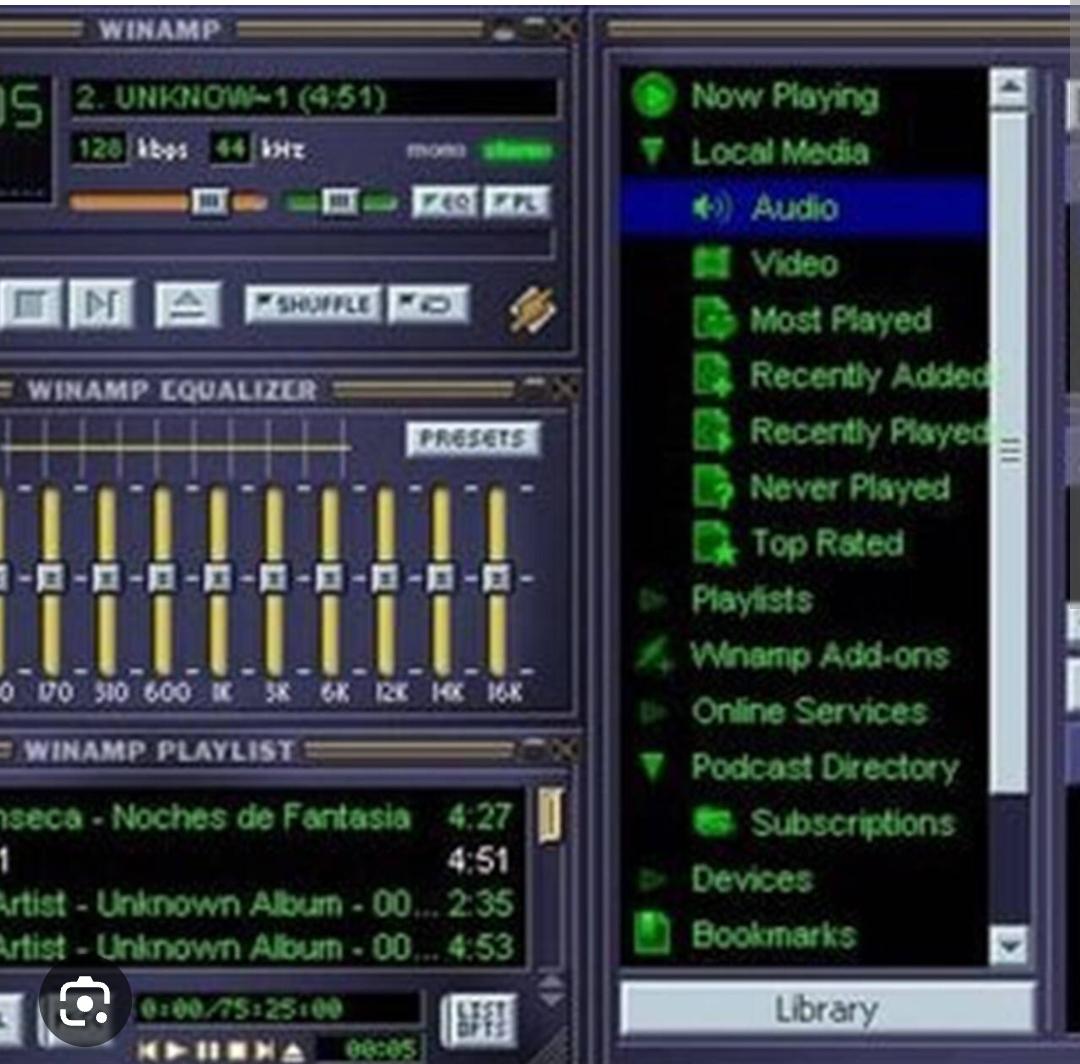Open the equalizer Presets menu

473,438
